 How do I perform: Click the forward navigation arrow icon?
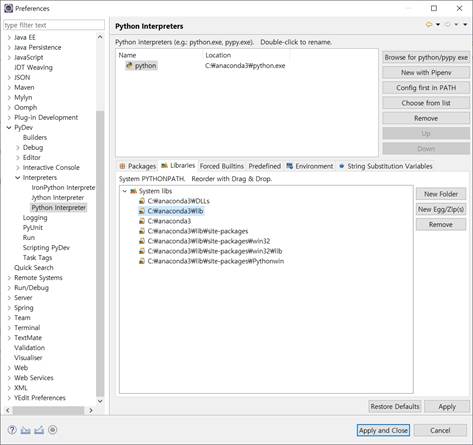click(x=448, y=24)
